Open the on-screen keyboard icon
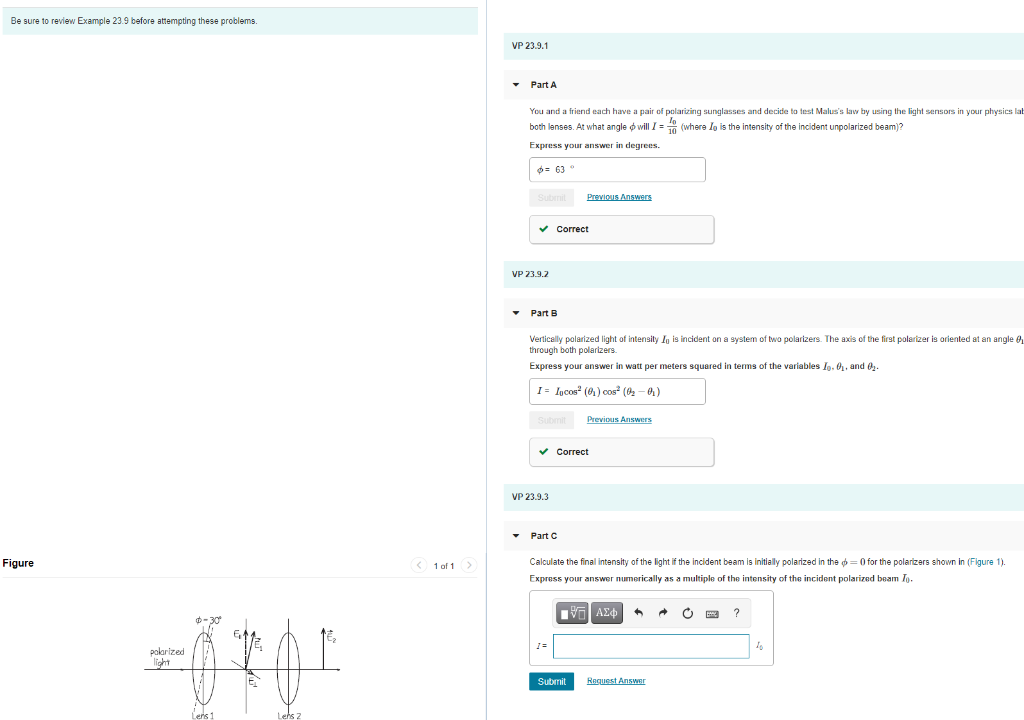Screen dimensions: 1024x720 click(x=712, y=613)
